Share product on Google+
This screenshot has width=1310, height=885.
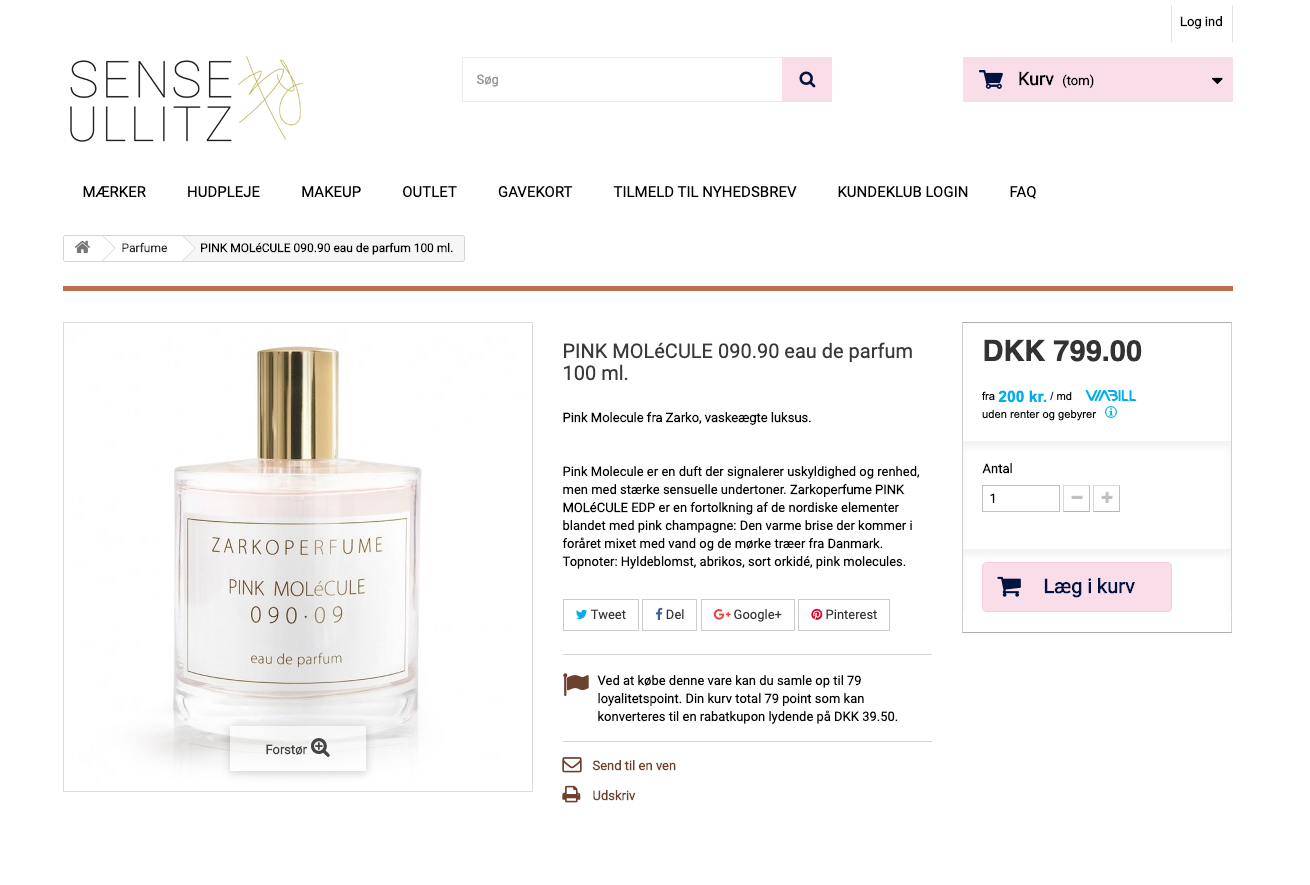(748, 615)
